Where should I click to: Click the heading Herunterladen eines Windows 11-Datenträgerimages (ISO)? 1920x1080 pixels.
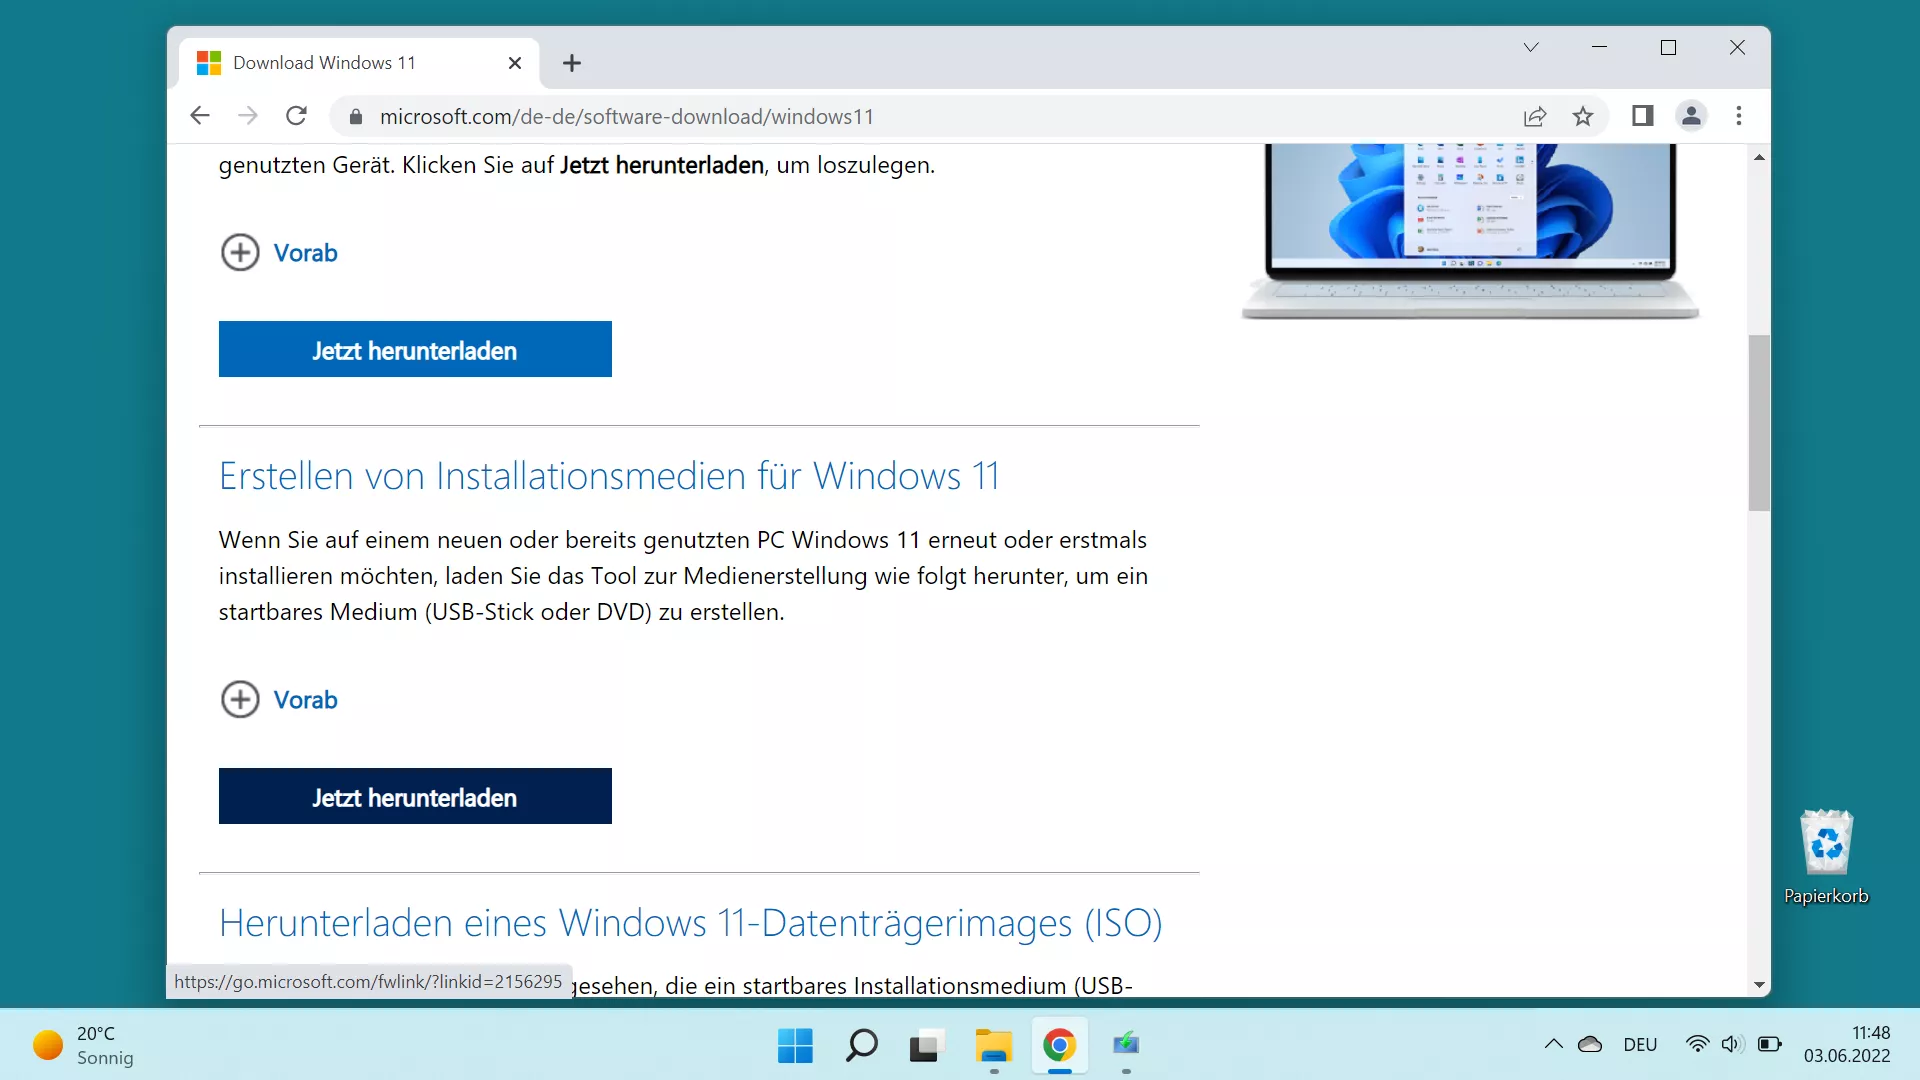coord(690,923)
